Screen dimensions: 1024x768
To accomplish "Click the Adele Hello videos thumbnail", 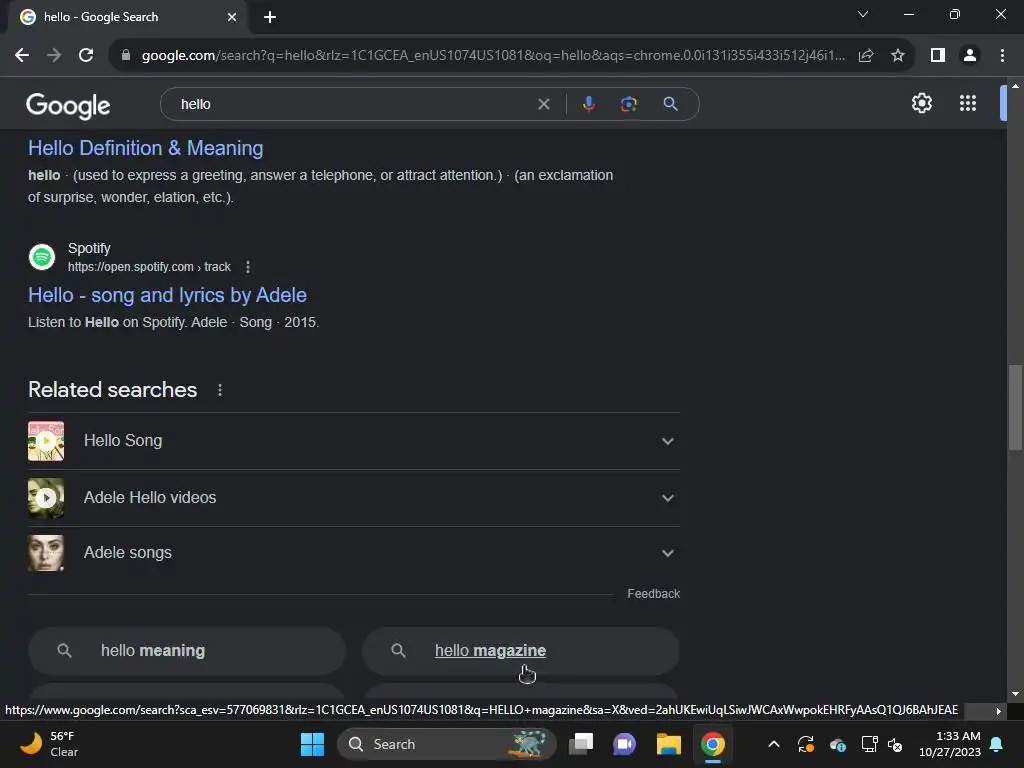I will [x=46, y=498].
